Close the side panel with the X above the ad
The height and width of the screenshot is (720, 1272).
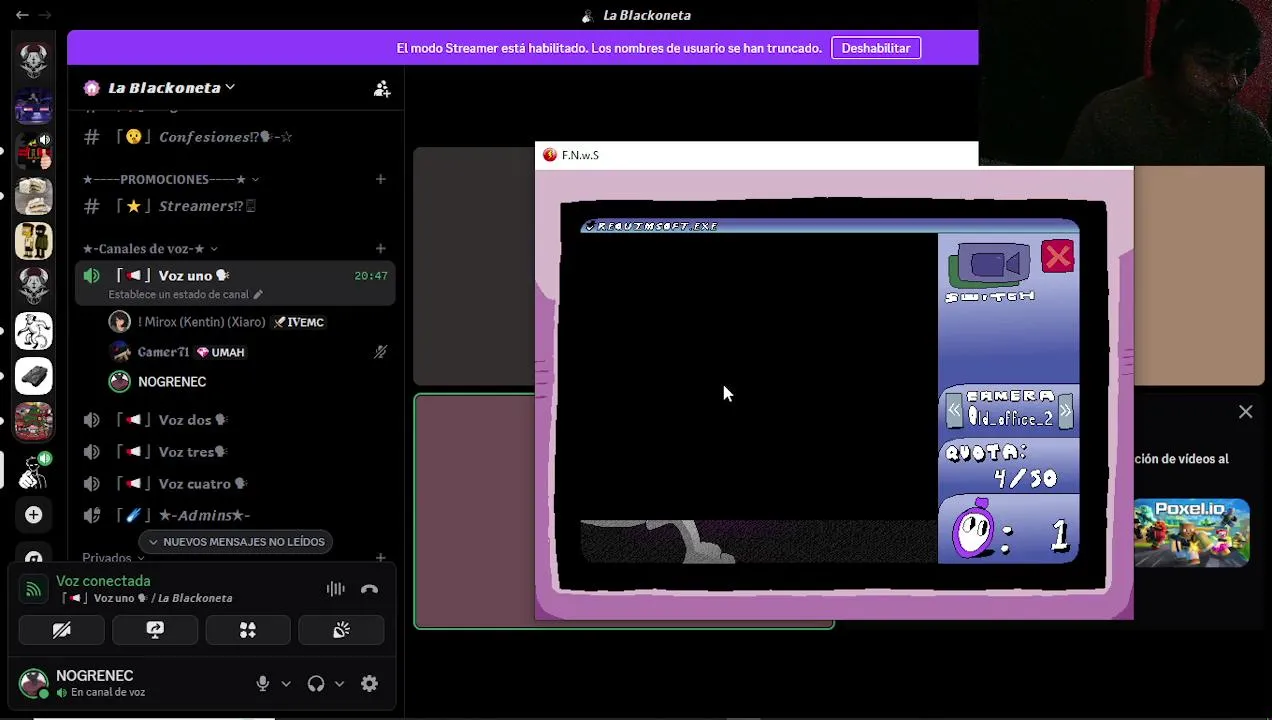click(1245, 412)
